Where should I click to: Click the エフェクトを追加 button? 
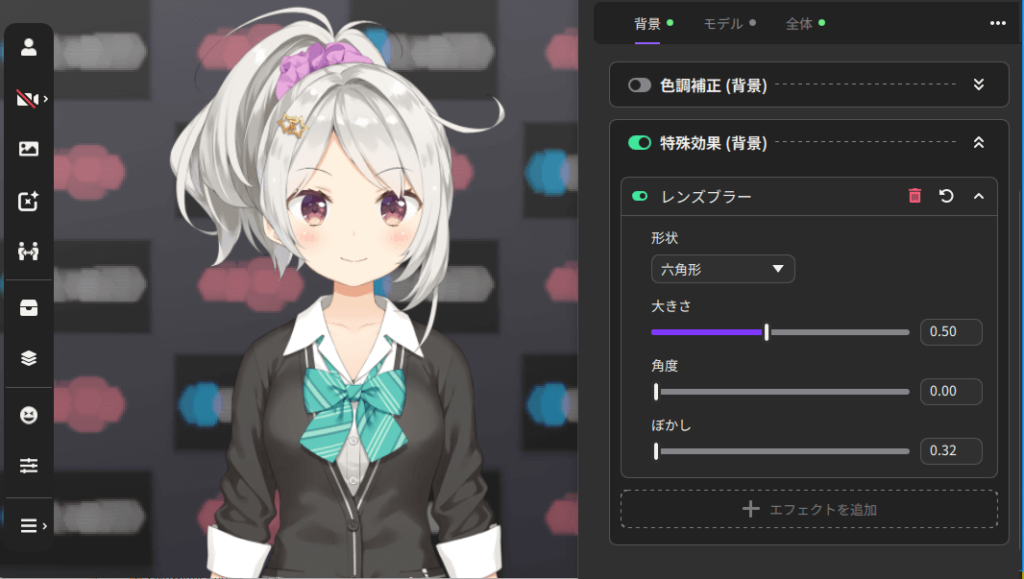pos(809,509)
